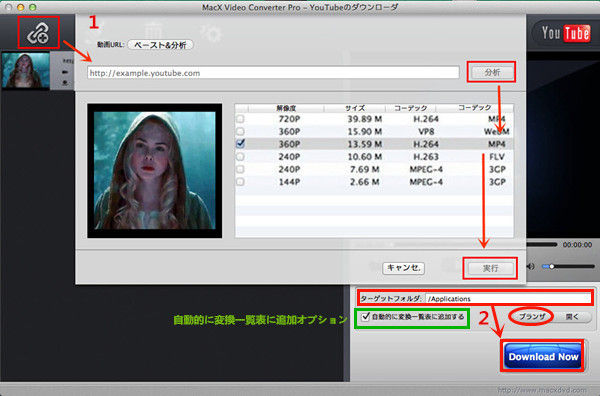Click the large video preview image
This screenshot has width=600, height=396.
pyautogui.click(x=155, y=171)
